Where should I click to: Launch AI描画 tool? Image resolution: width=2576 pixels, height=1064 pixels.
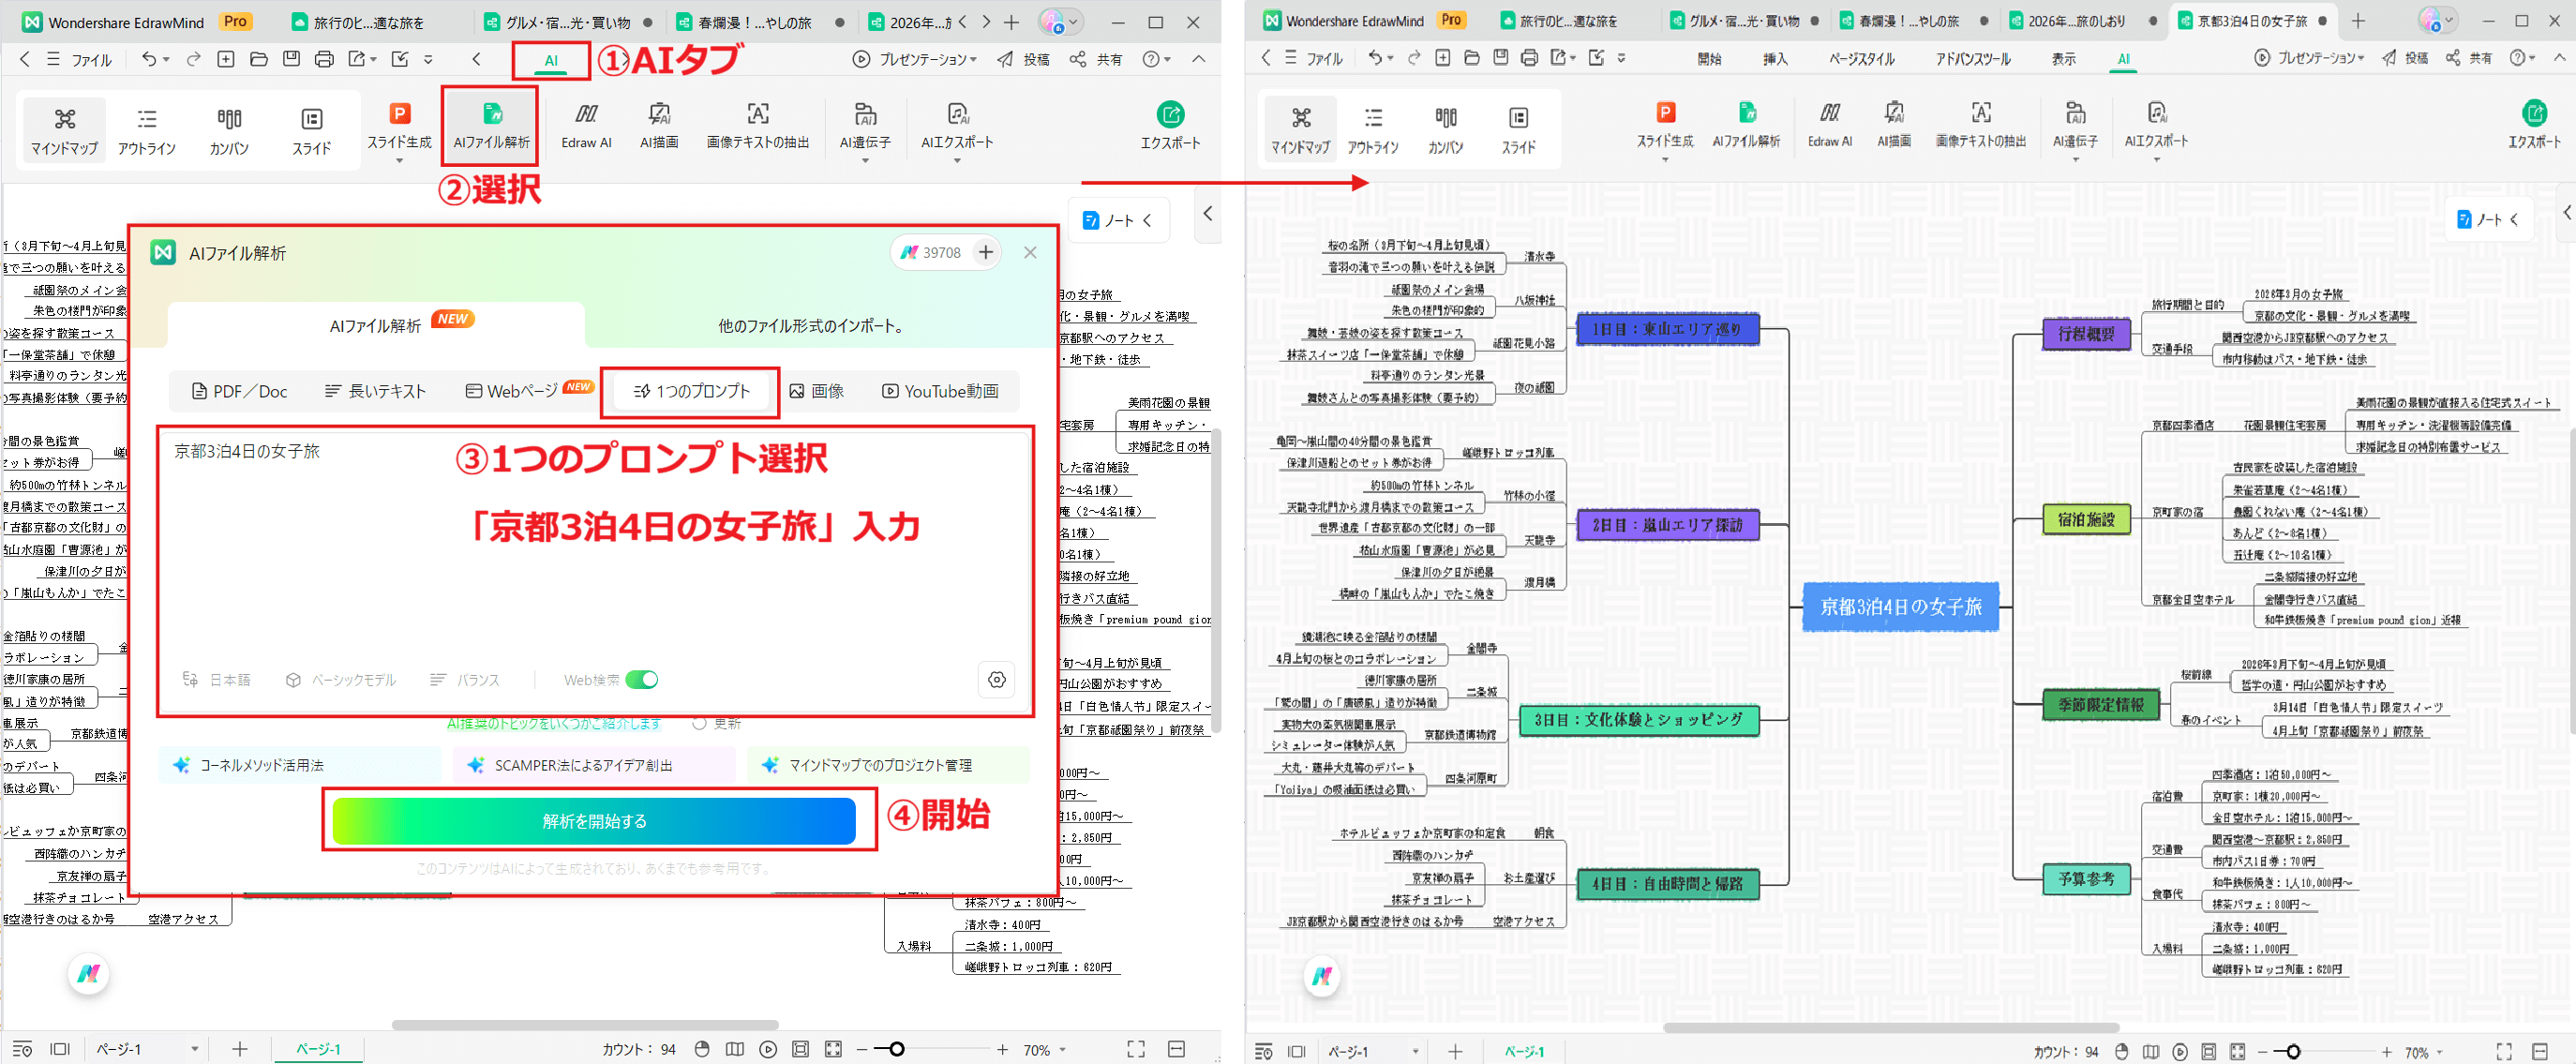[660, 124]
